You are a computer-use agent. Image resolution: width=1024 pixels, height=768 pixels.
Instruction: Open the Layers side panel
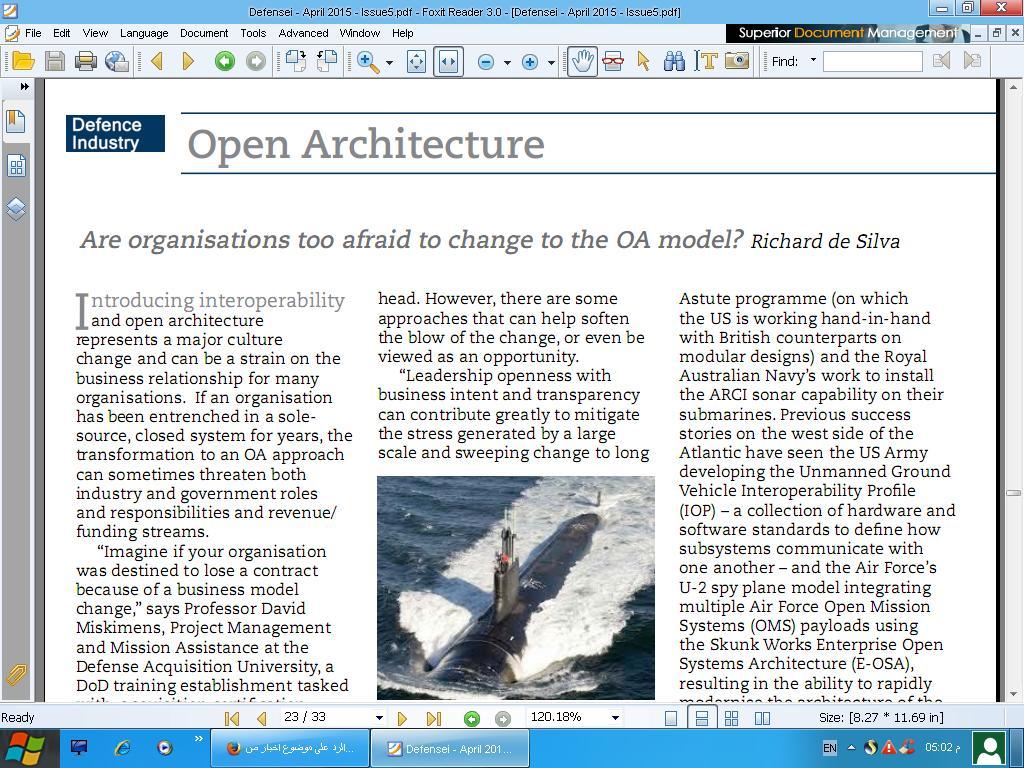(16, 209)
